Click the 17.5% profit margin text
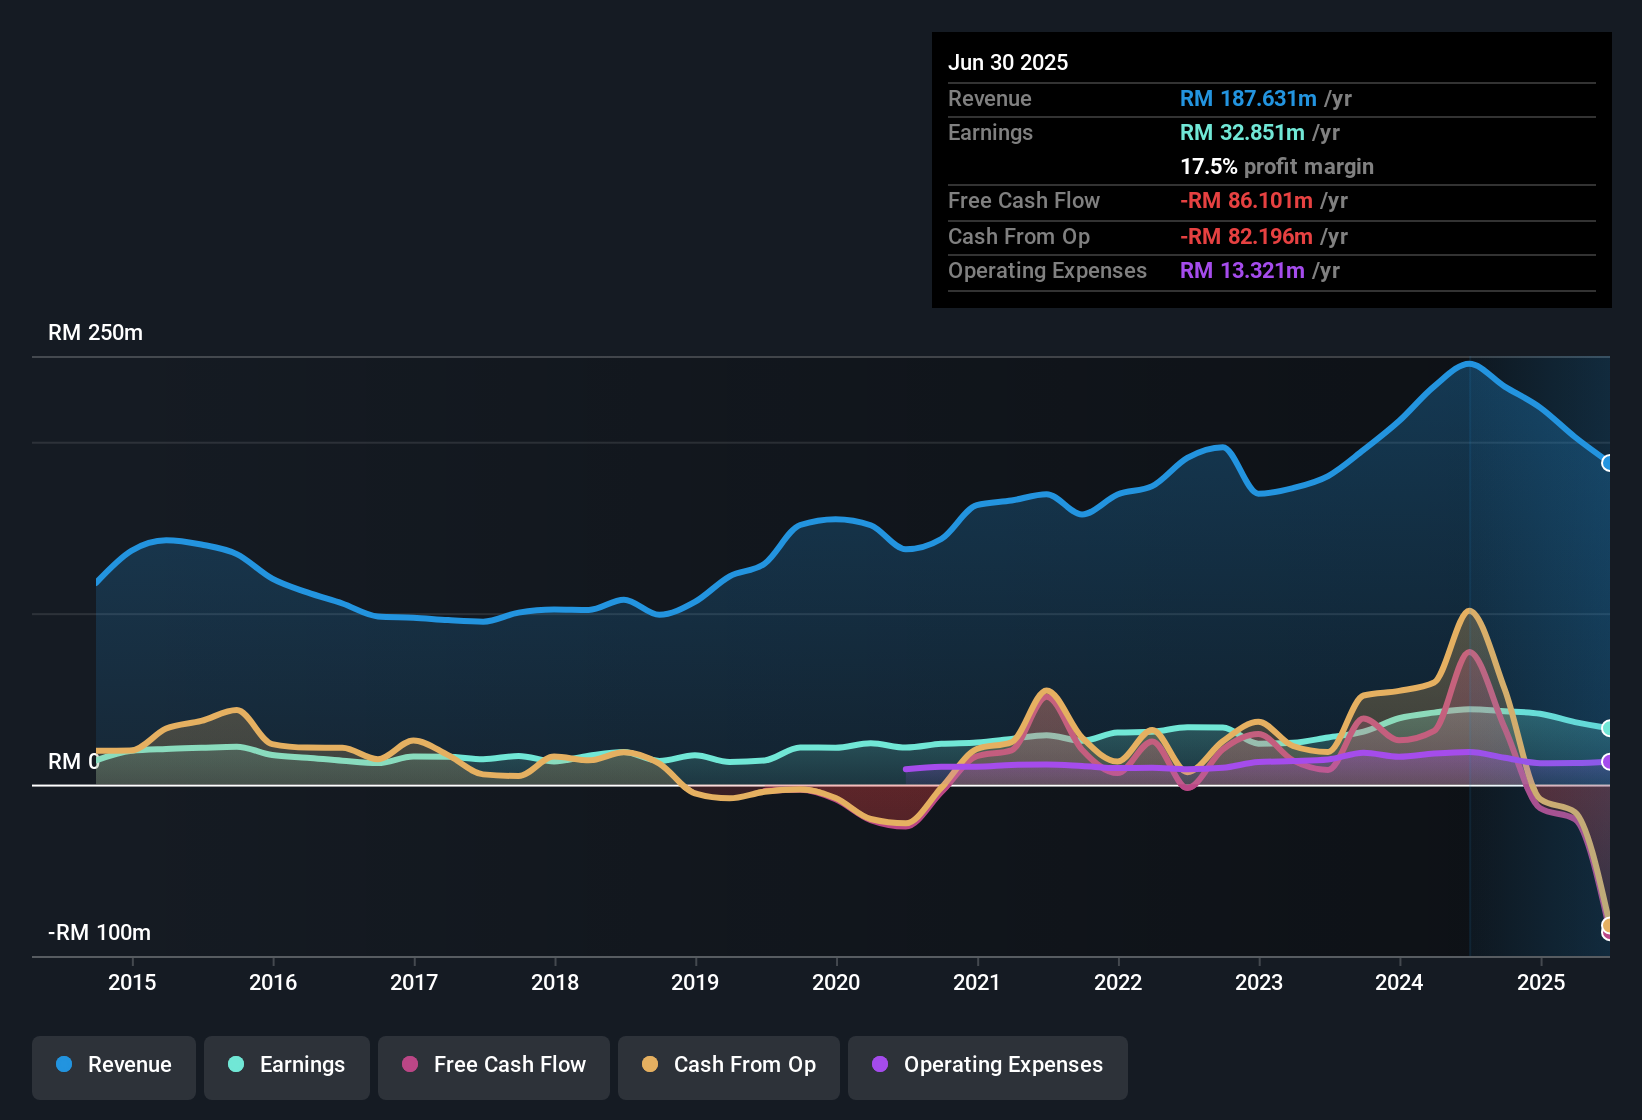Screen dimensions: 1642x1120 pos(1277,166)
